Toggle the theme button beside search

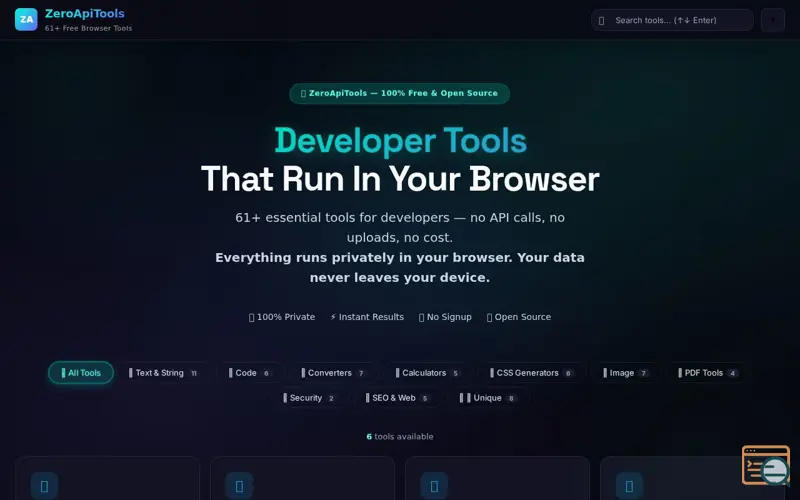point(773,20)
